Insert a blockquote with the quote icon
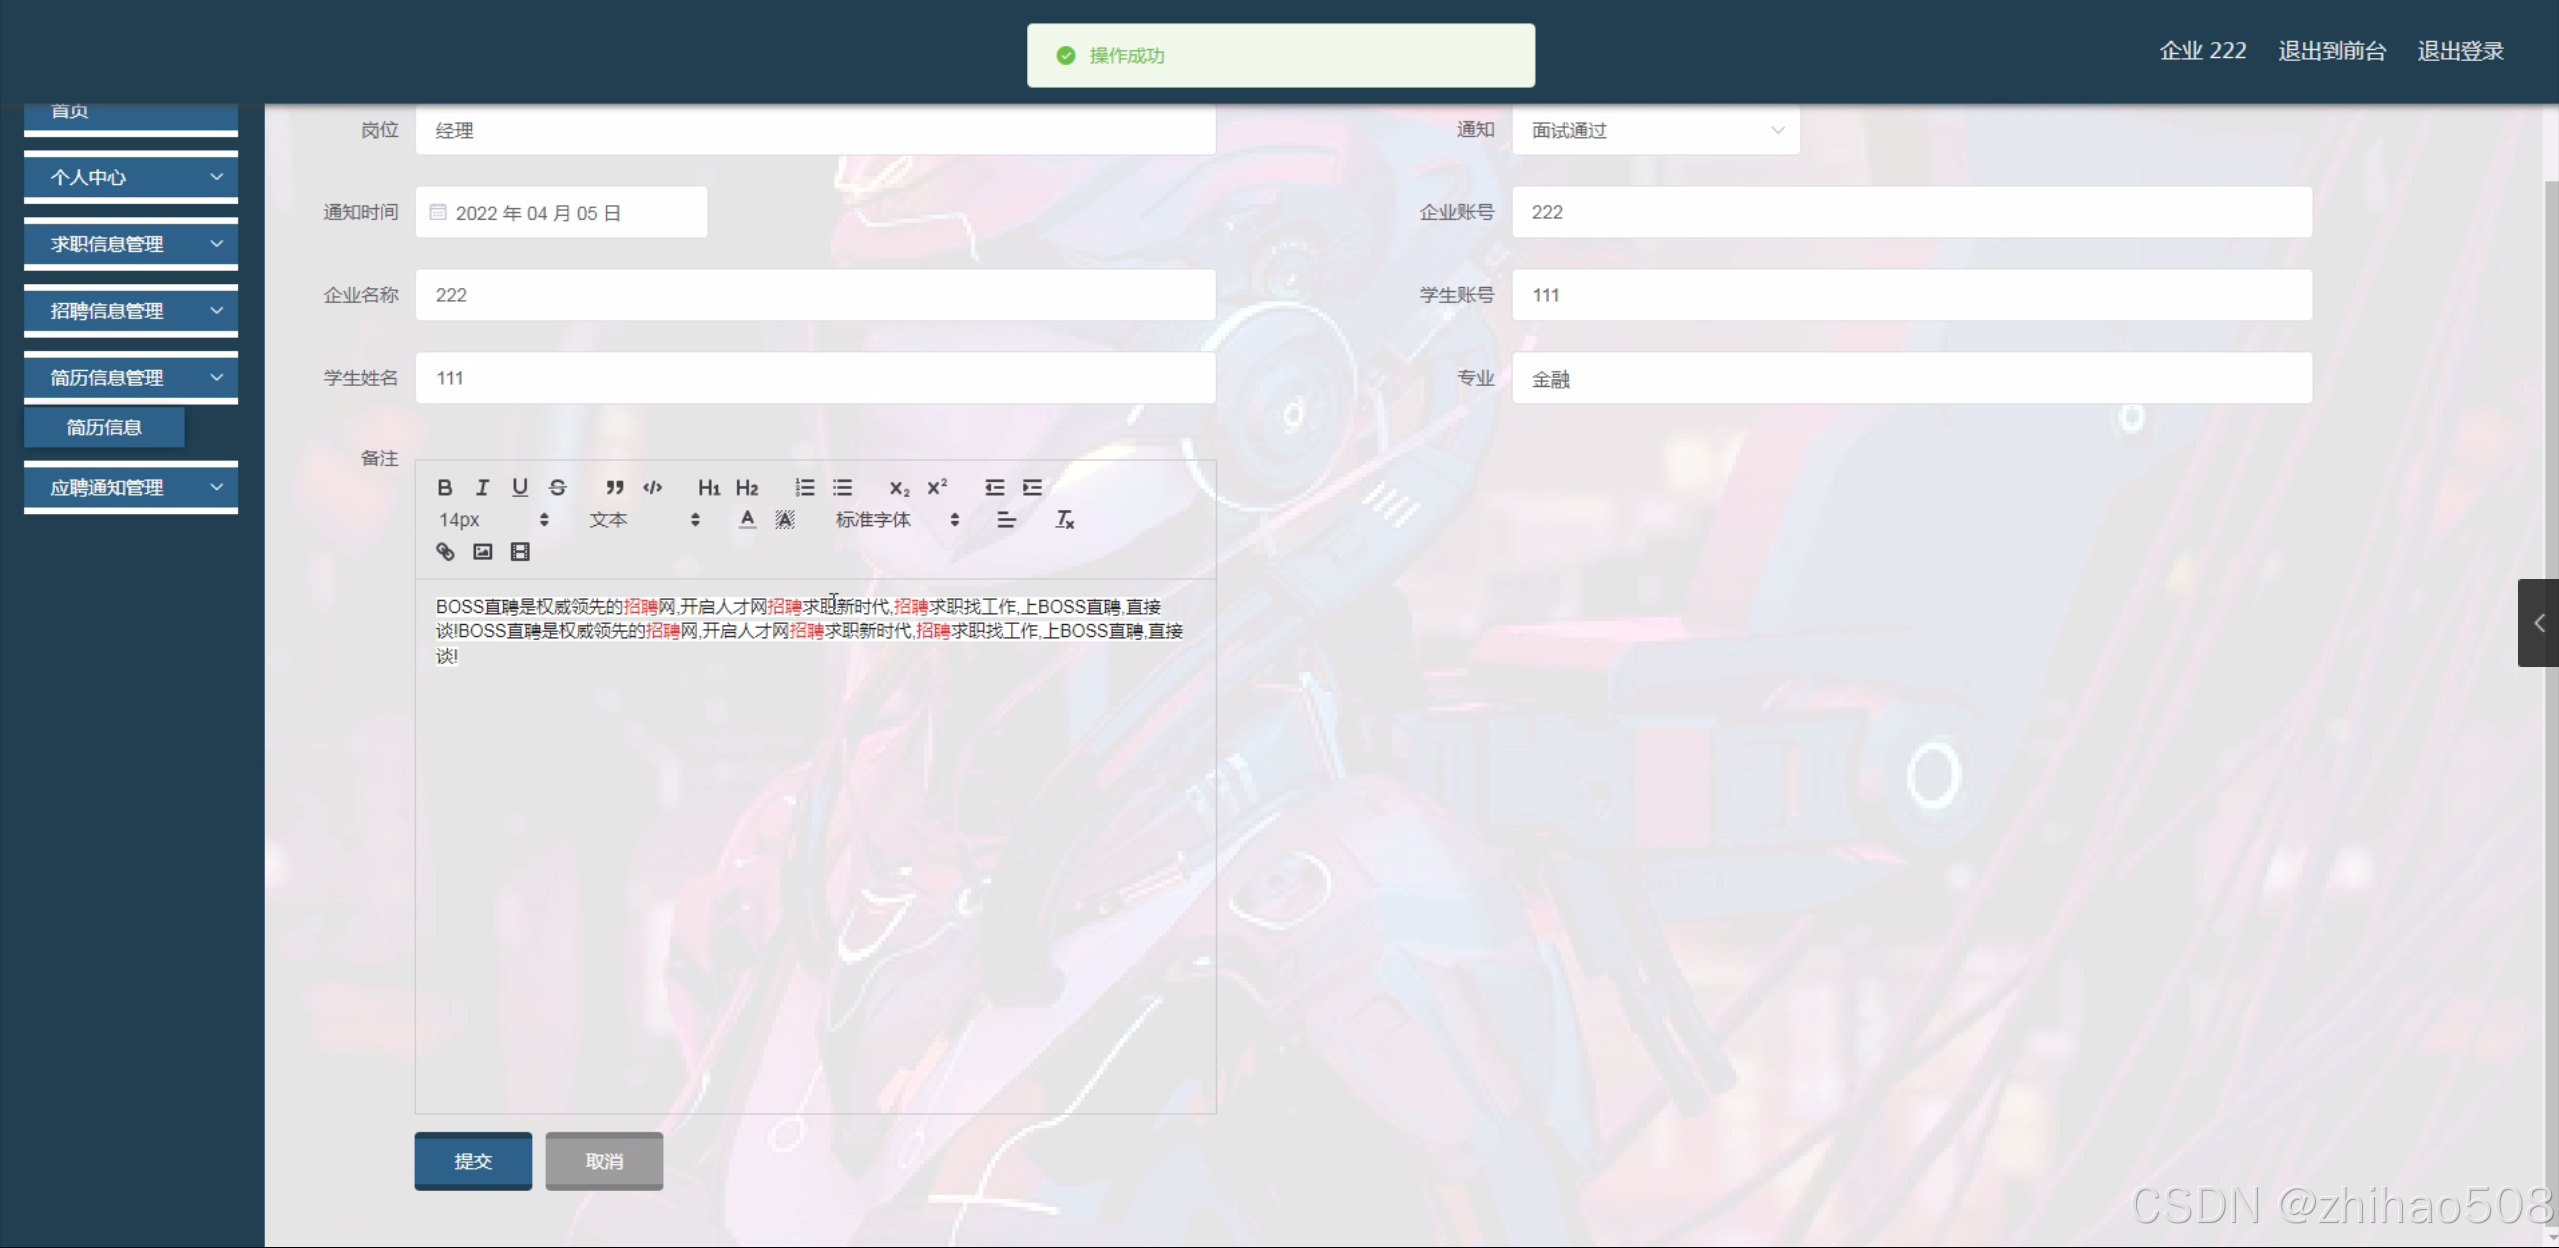The image size is (2559, 1248). (614, 487)
